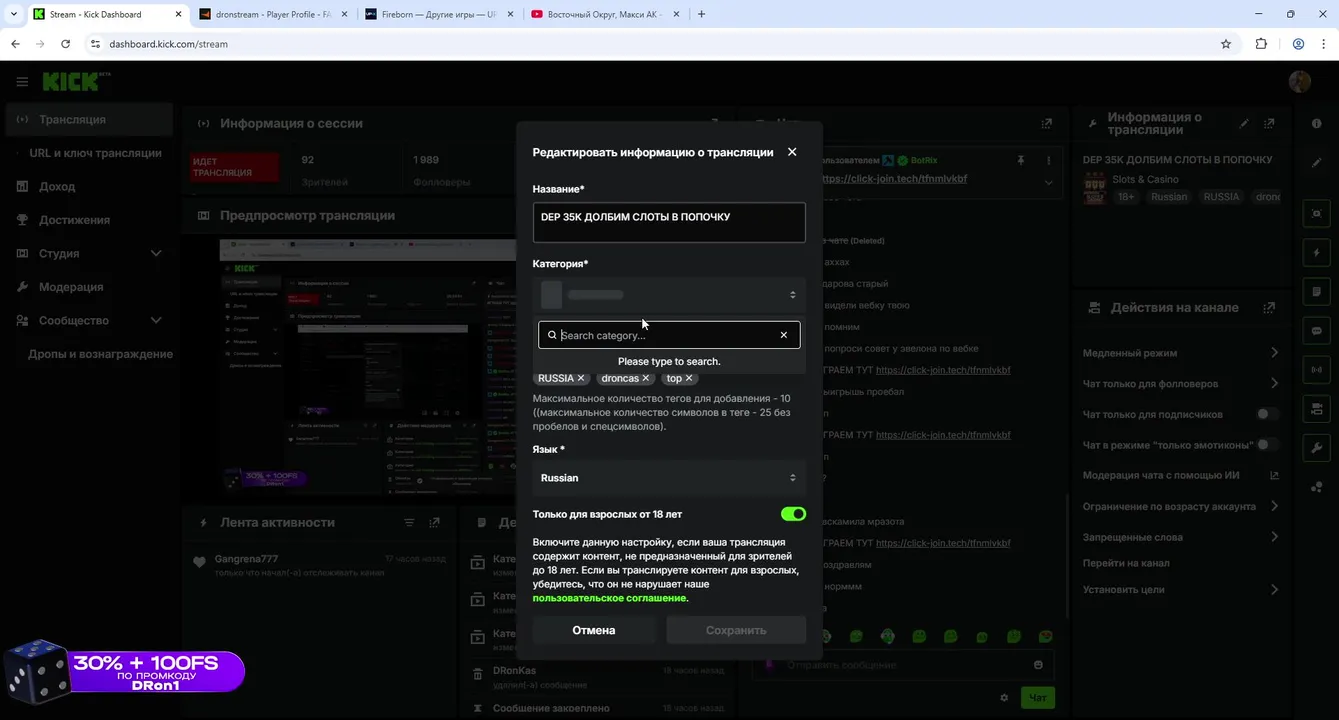Open the hamburger sidebar menu
This screenshot has width=1339, height=720.
click(x=22, y=82)
